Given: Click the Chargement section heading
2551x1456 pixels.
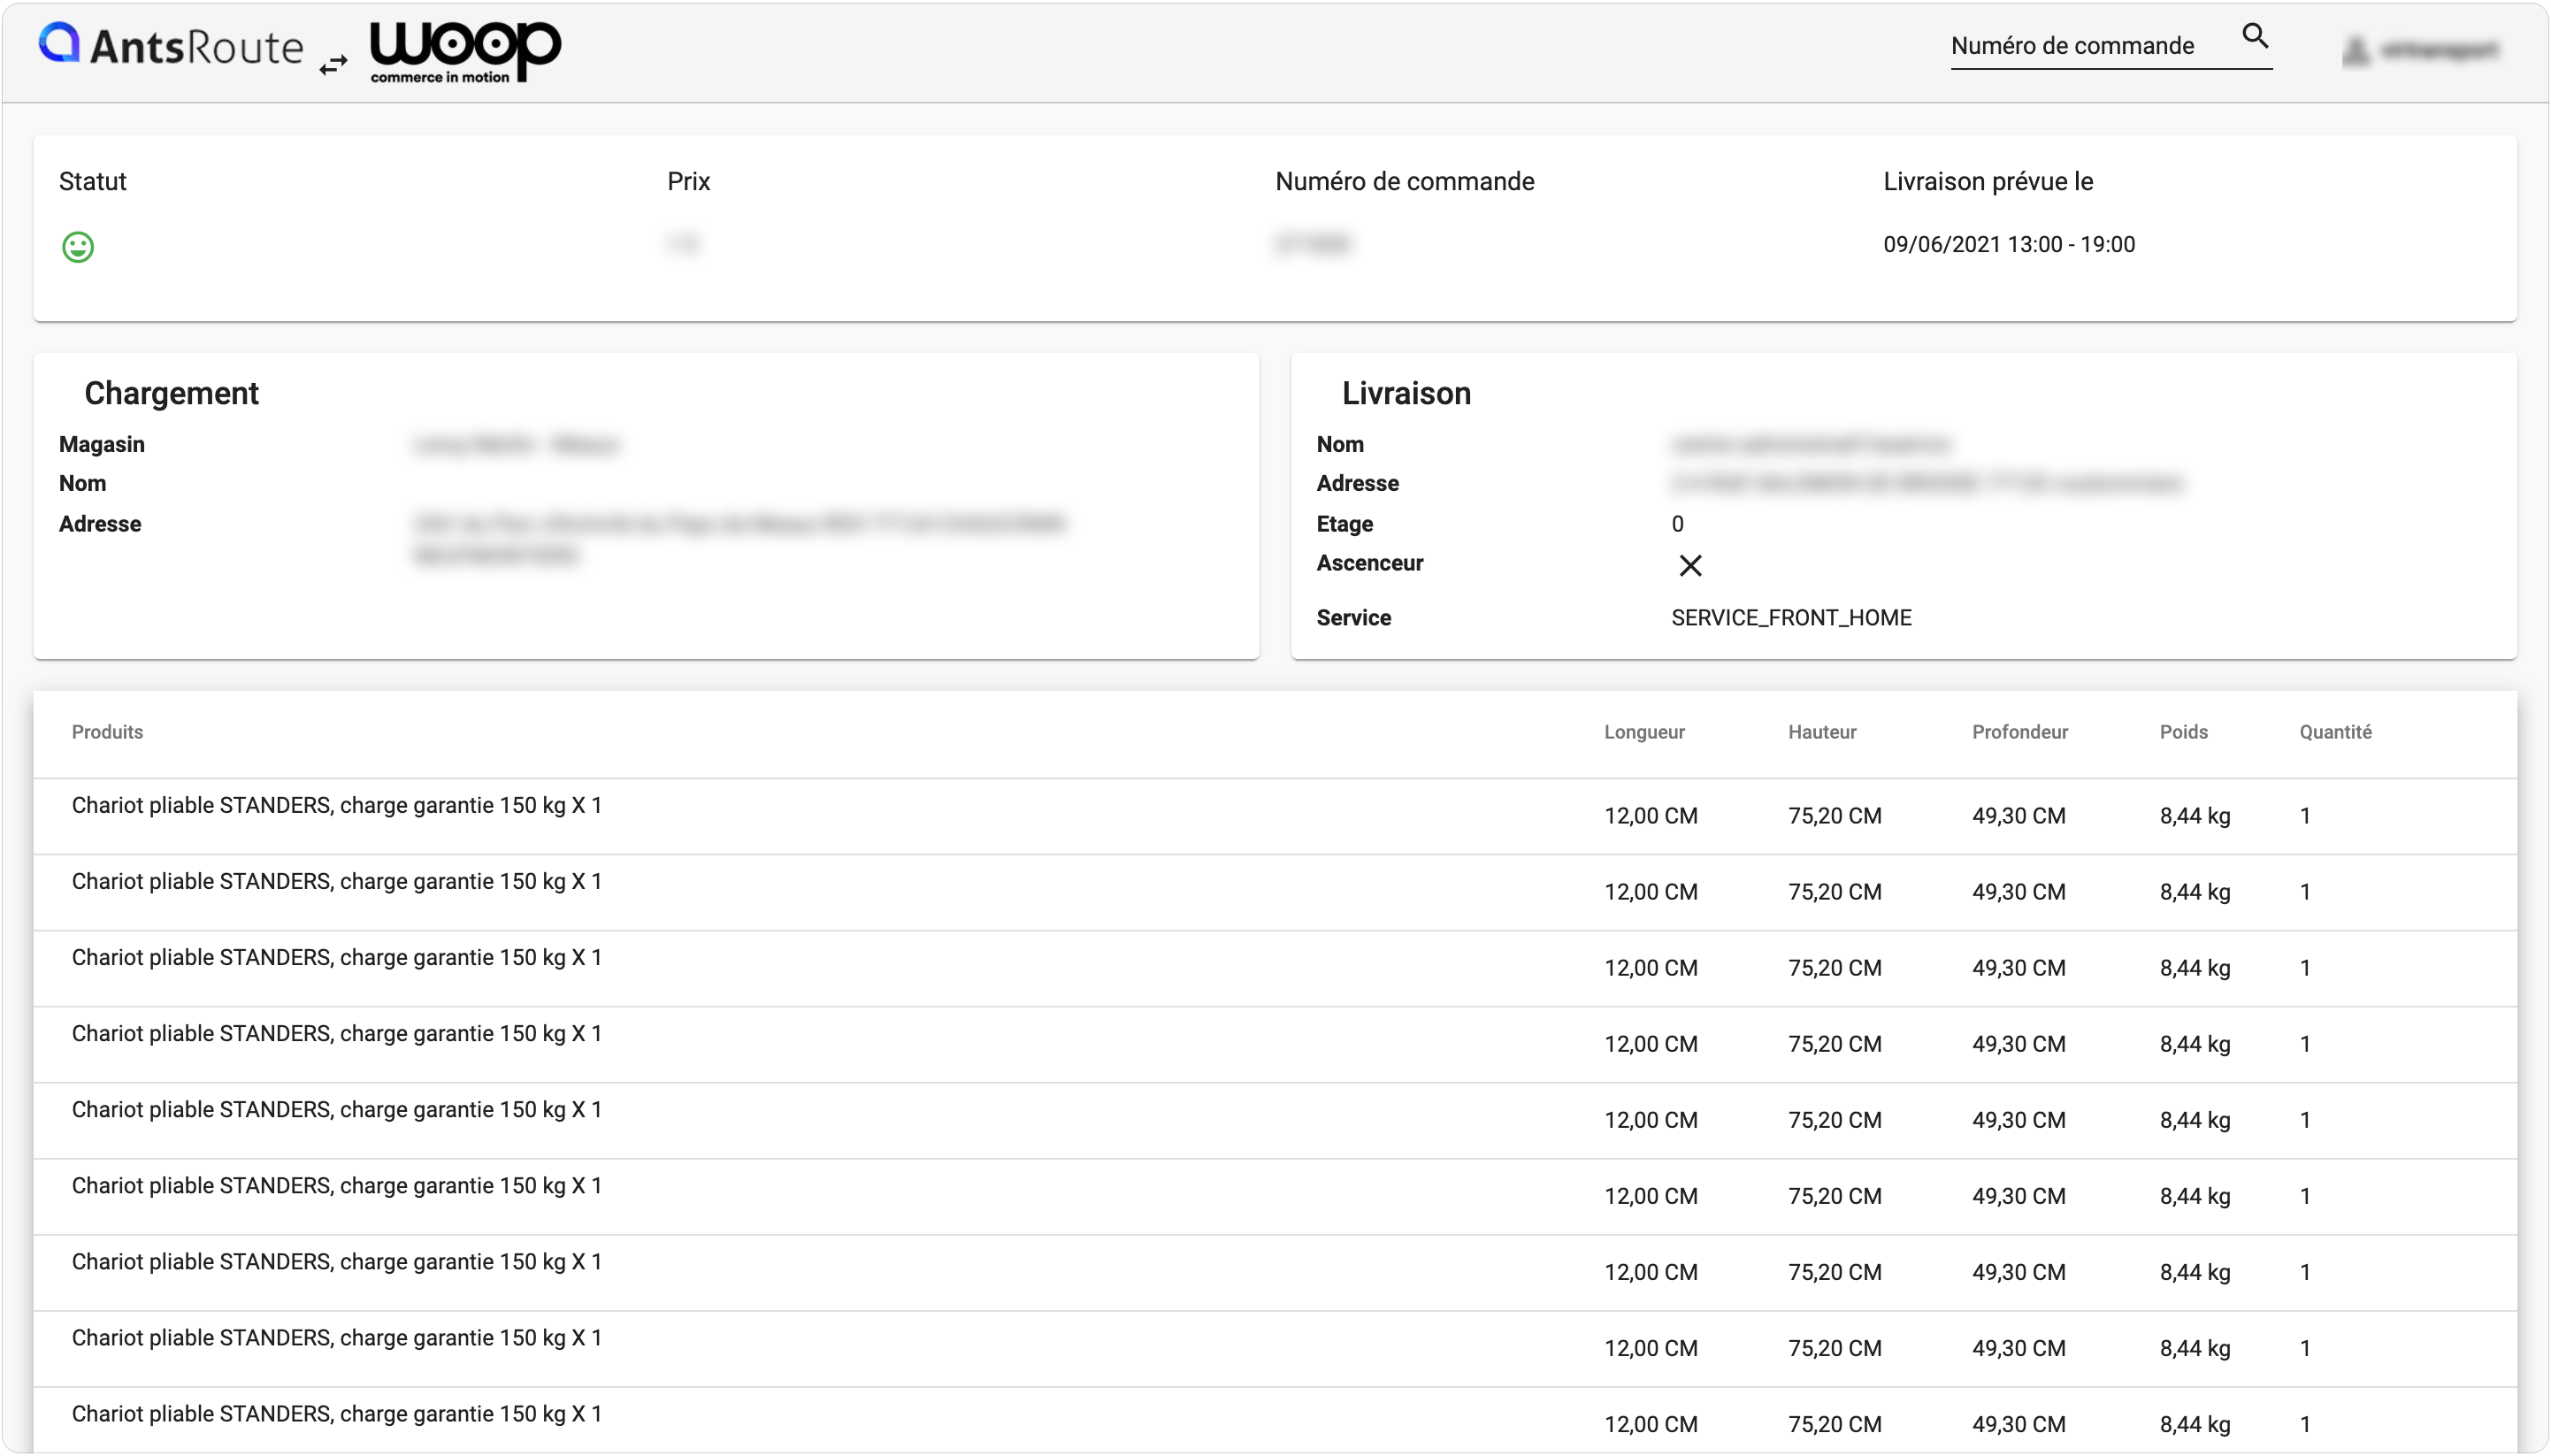Looking at the screenshot, I should click(171, 393).
